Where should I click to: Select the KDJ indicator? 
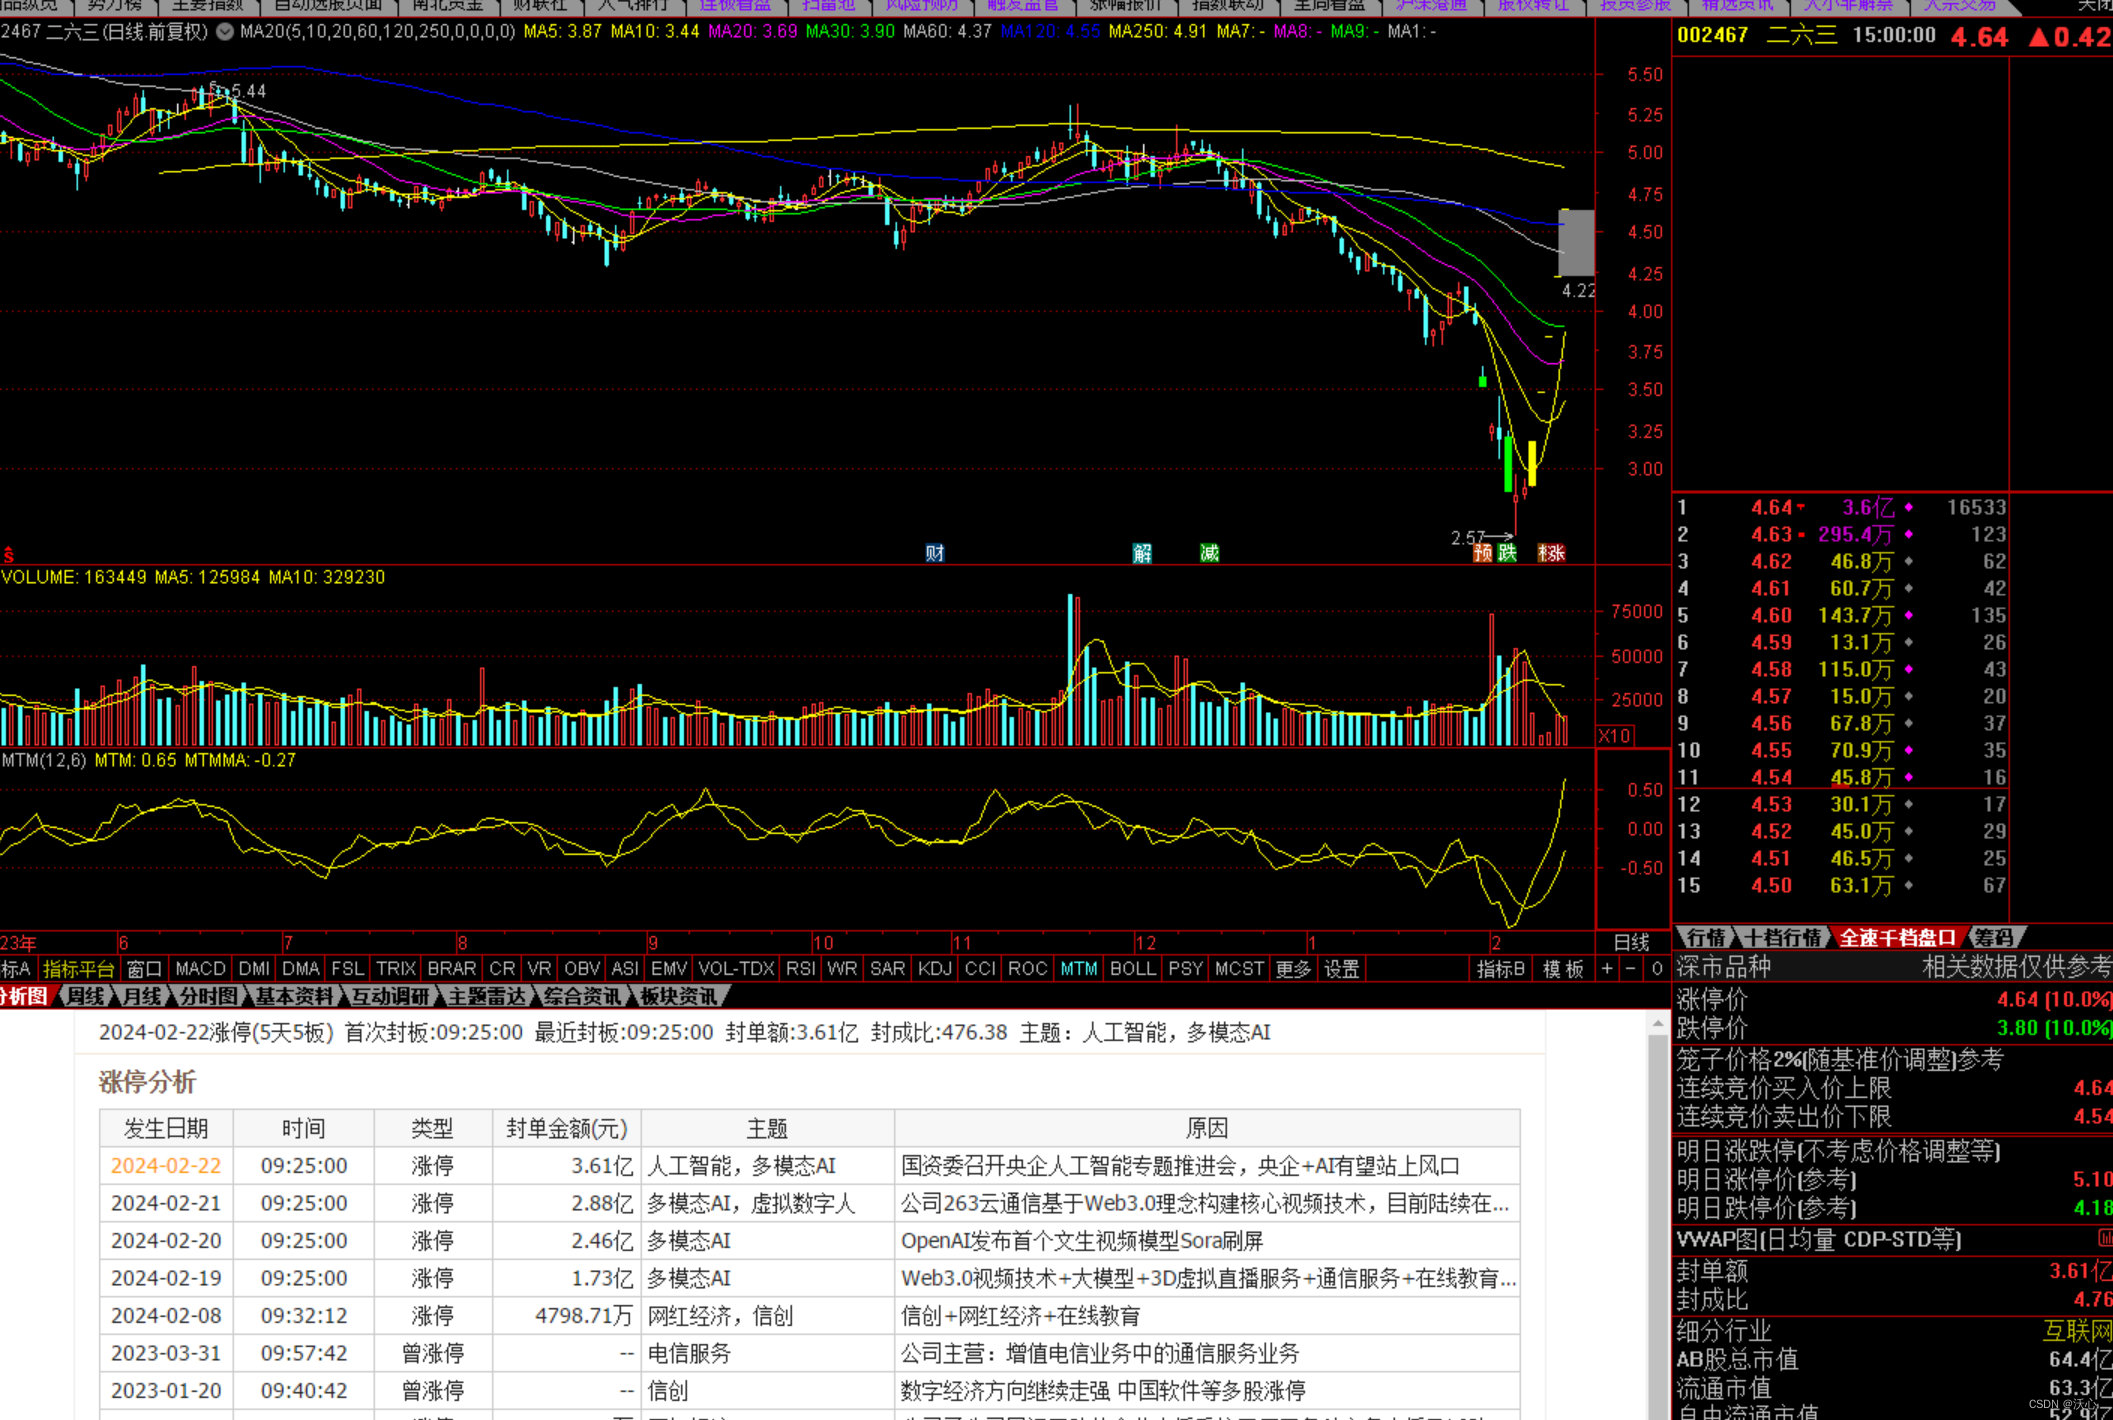(935, 969)
